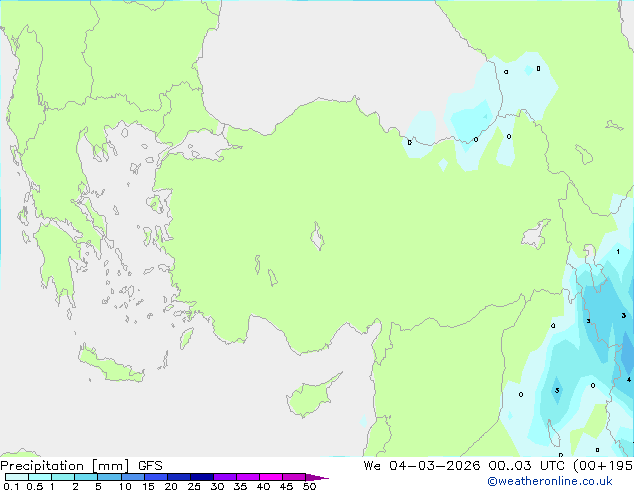The image size is (634, 490).
Task: Click the '45' legend scale label
Action: 286,486
